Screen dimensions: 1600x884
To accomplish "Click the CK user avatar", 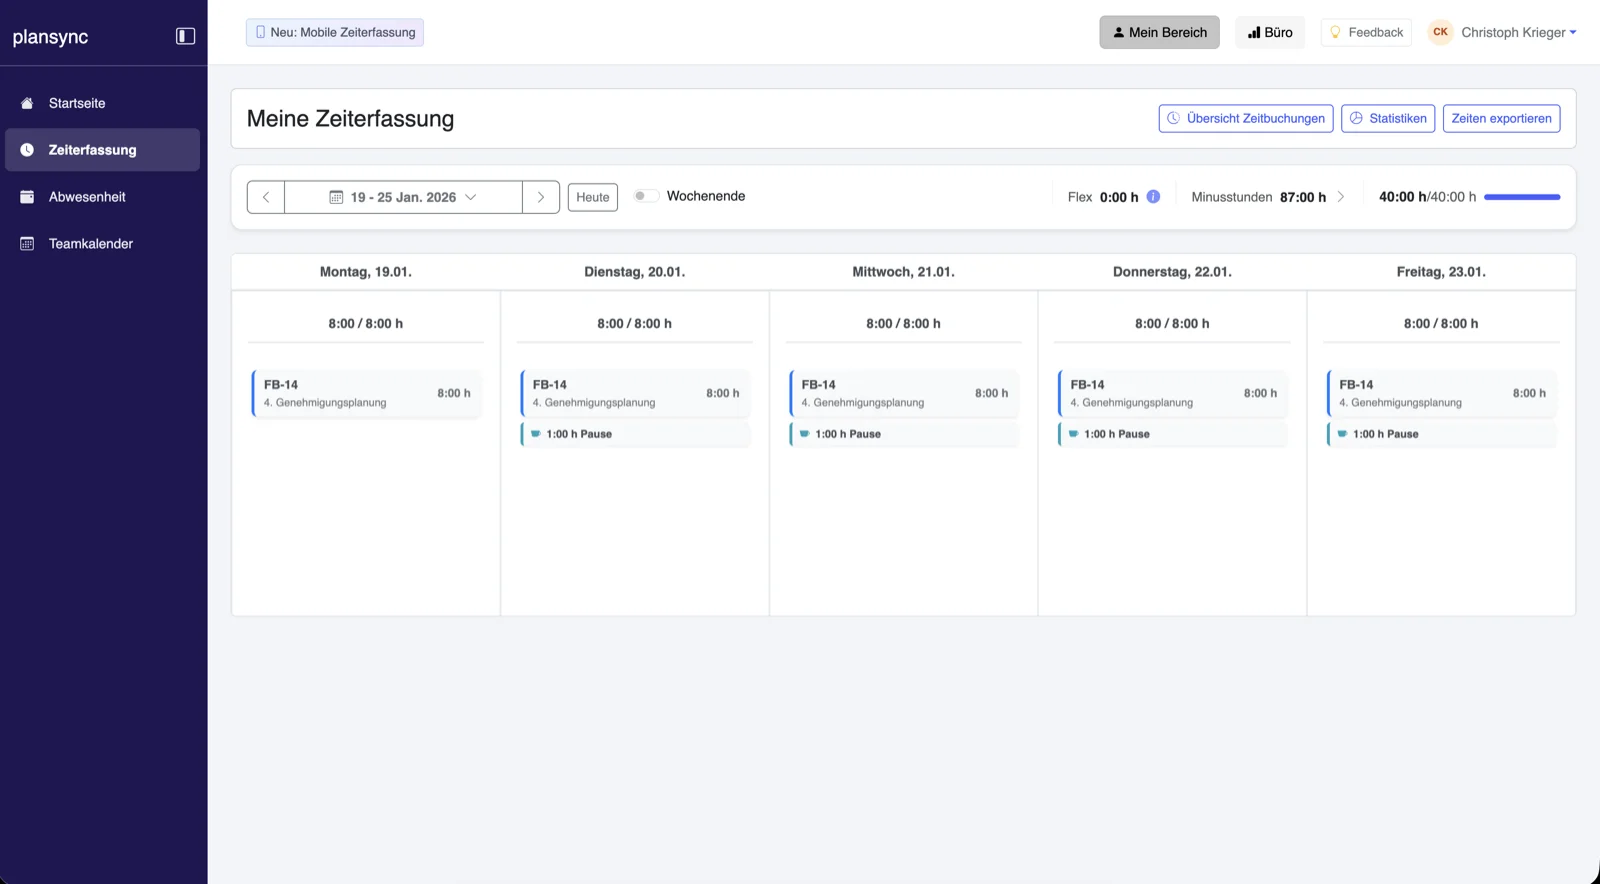I will pos(1440,32).
